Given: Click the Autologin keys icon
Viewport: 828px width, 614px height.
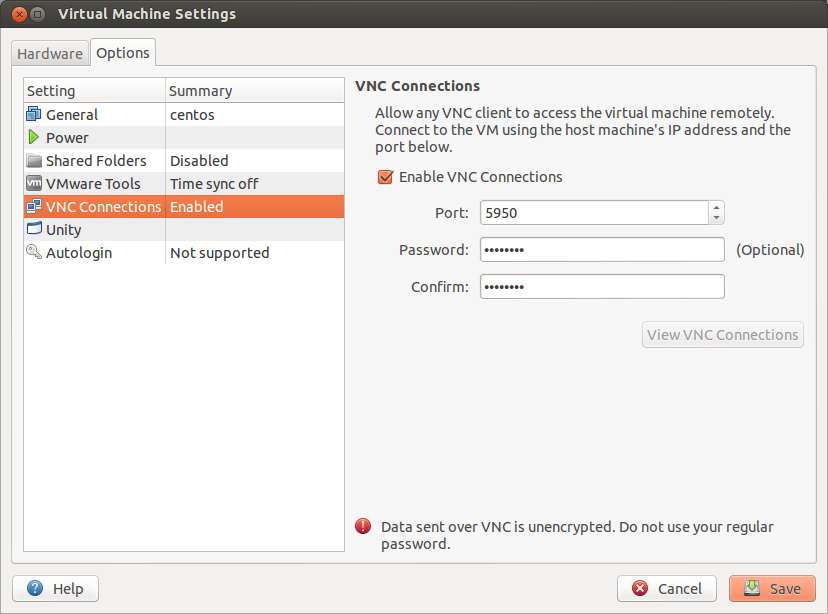Looking at the screenshot, I should [x=34, y=252].
